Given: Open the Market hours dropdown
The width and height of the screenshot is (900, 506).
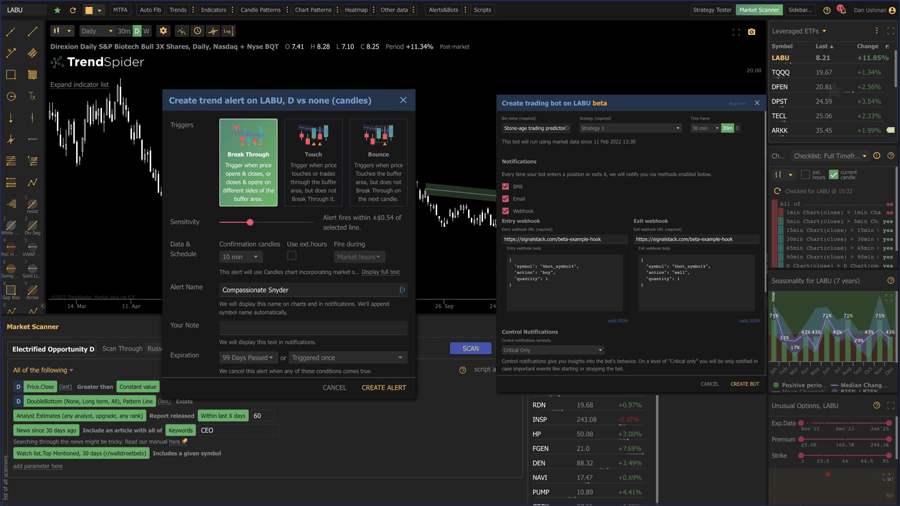Looking at the screenshot, I should click(x=359, y=257).
